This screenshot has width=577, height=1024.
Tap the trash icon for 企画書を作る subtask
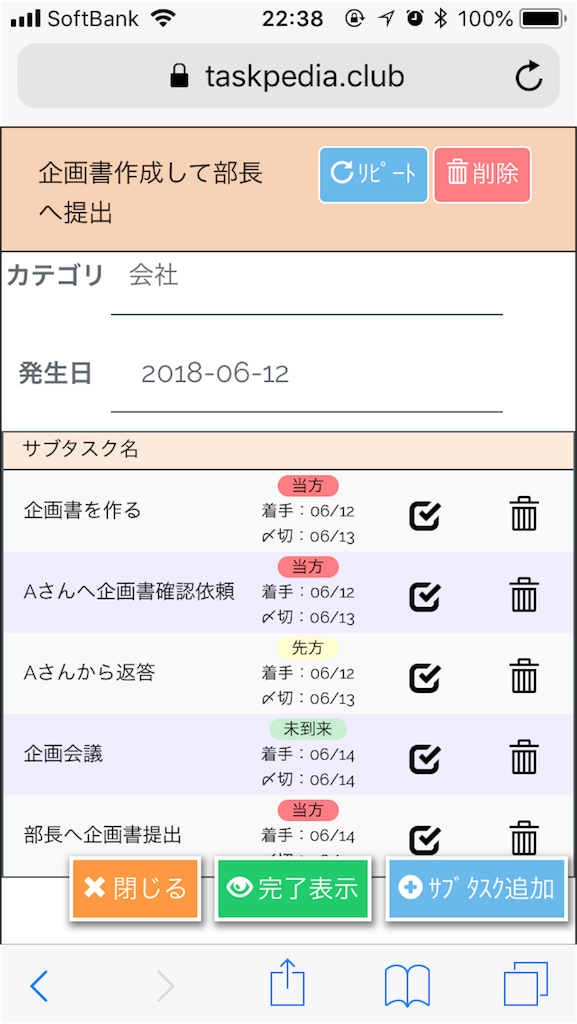tap(525, 514)
